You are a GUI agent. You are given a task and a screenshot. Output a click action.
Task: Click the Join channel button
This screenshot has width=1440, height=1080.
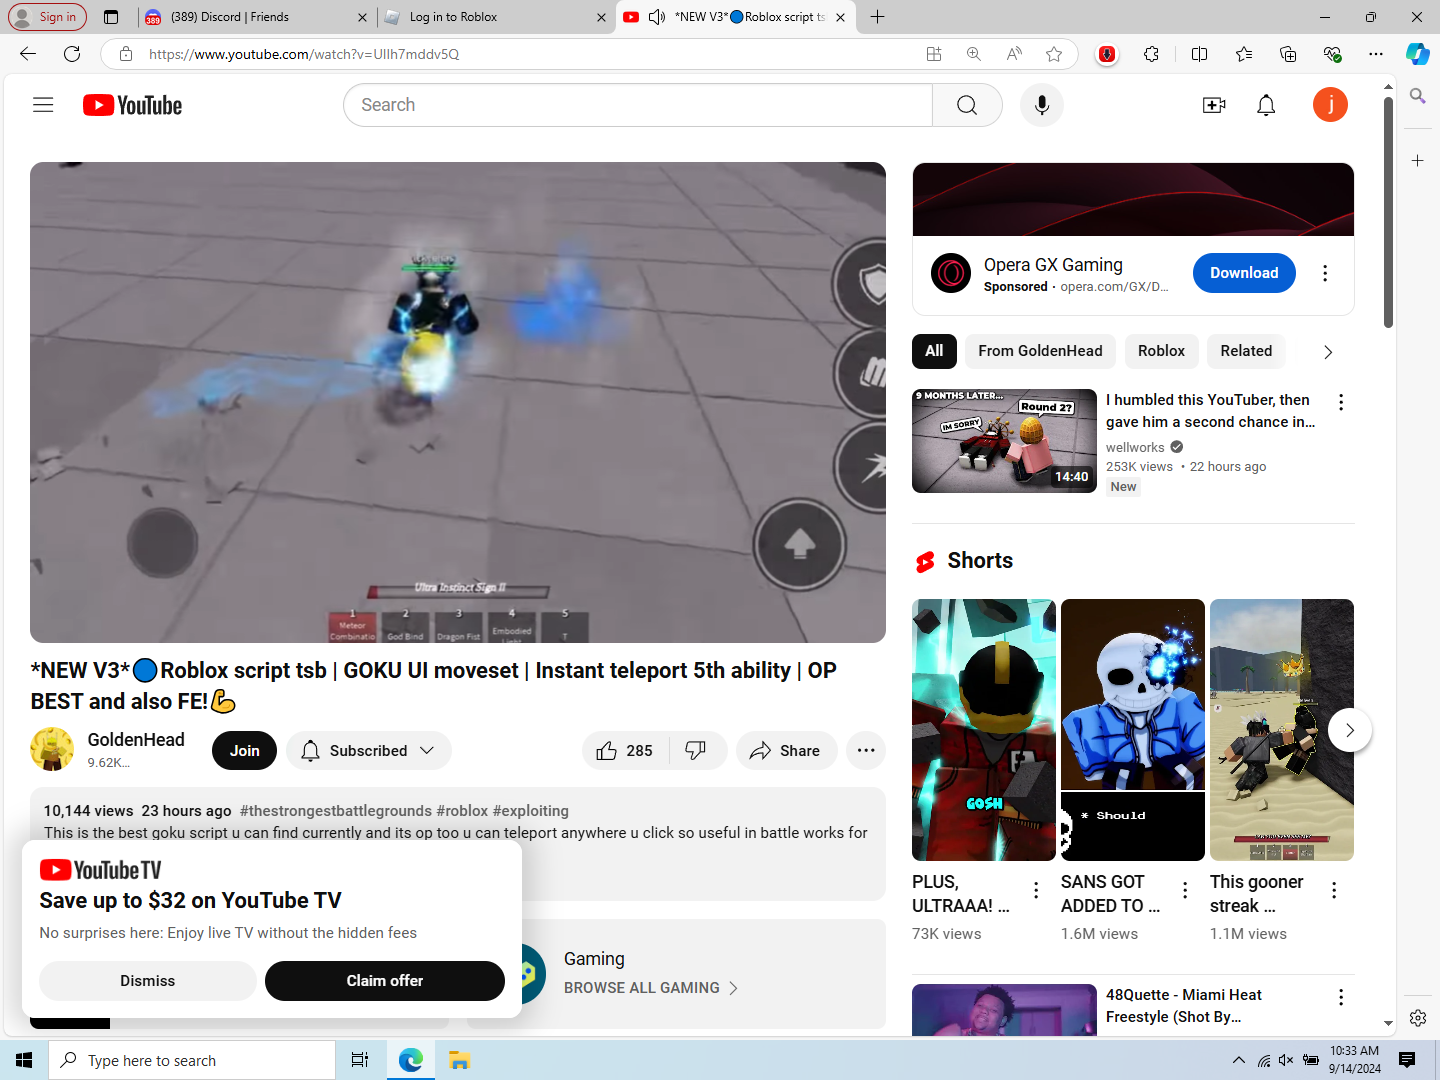pyautogui.click(x=244, y=751)
